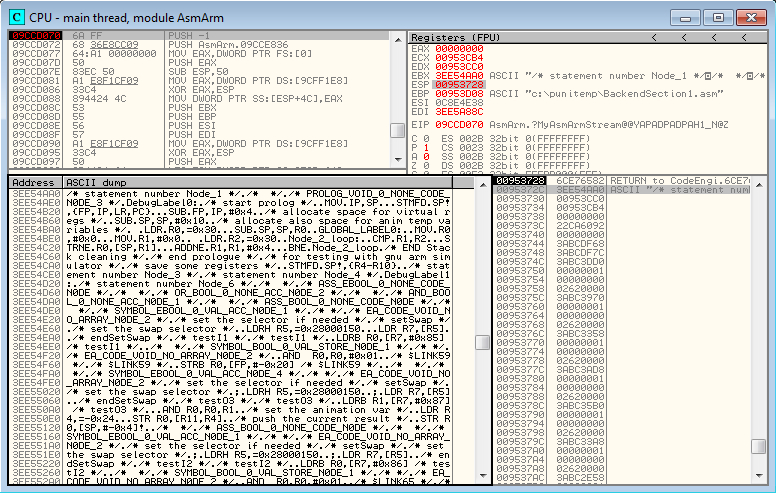Select the PUSH EBX instruction
Image resolution: width=776 pixels, height=493 pixels.
click(x=192, y=107)
